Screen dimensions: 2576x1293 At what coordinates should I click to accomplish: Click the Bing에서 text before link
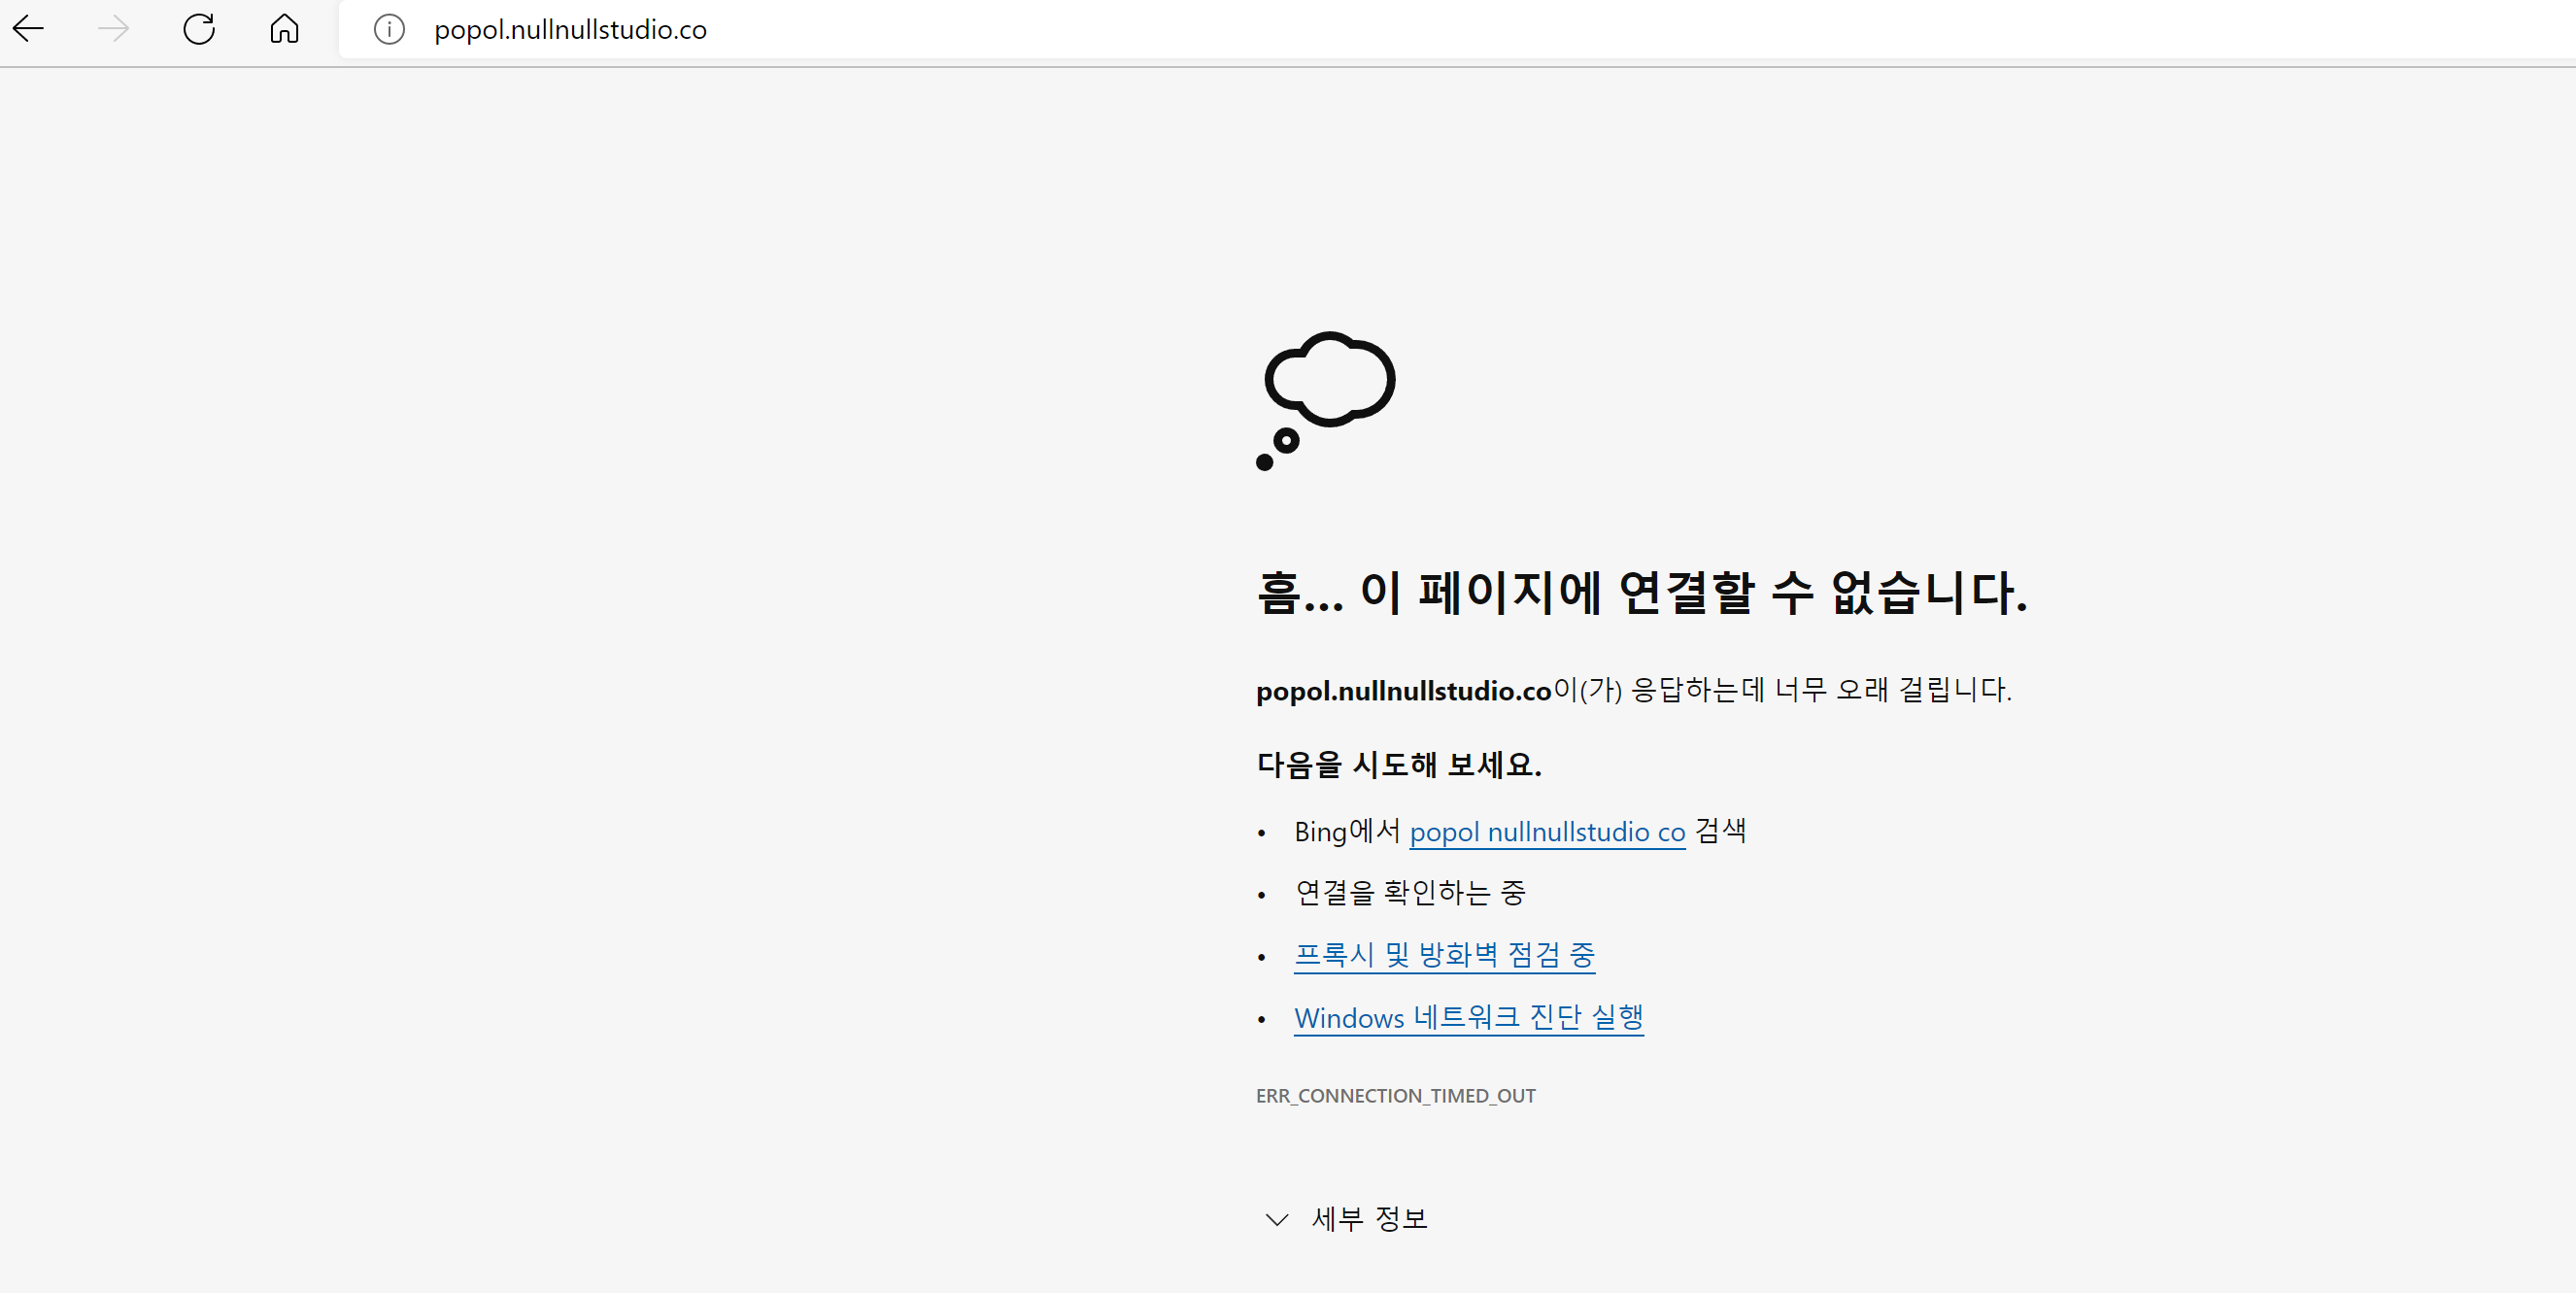[x=1346, y=832]
